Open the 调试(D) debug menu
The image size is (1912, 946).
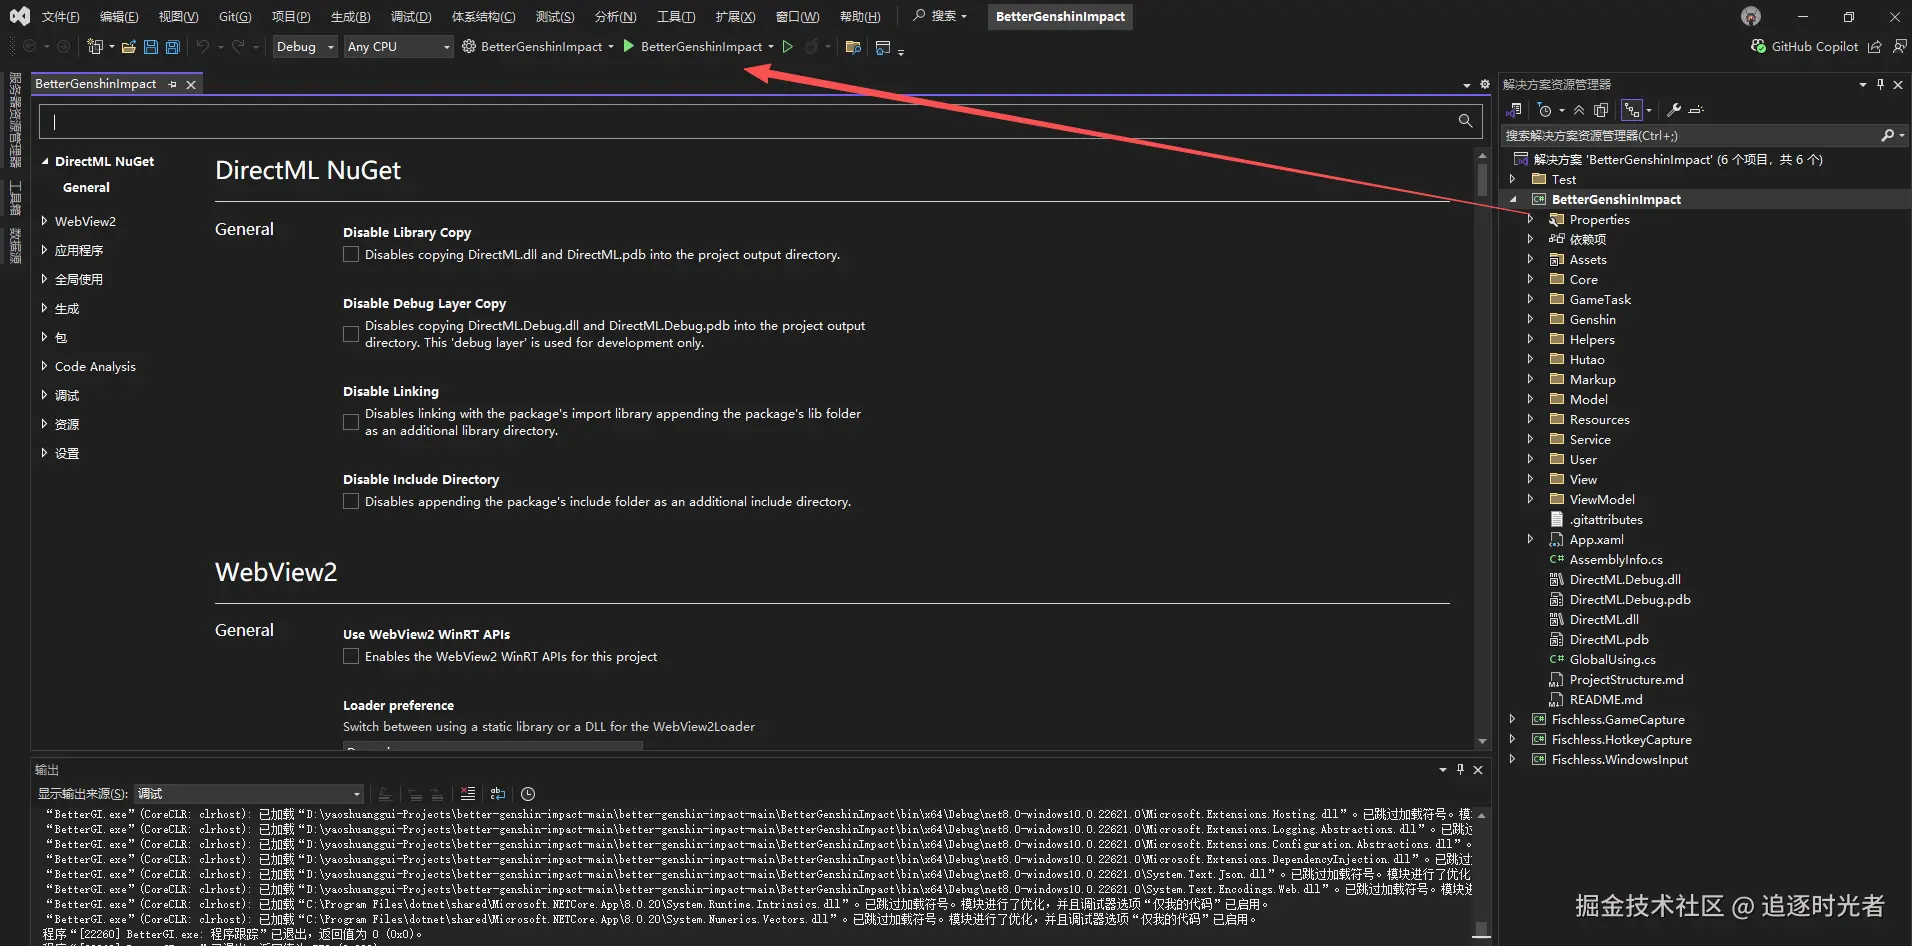(x=411, y=16)
